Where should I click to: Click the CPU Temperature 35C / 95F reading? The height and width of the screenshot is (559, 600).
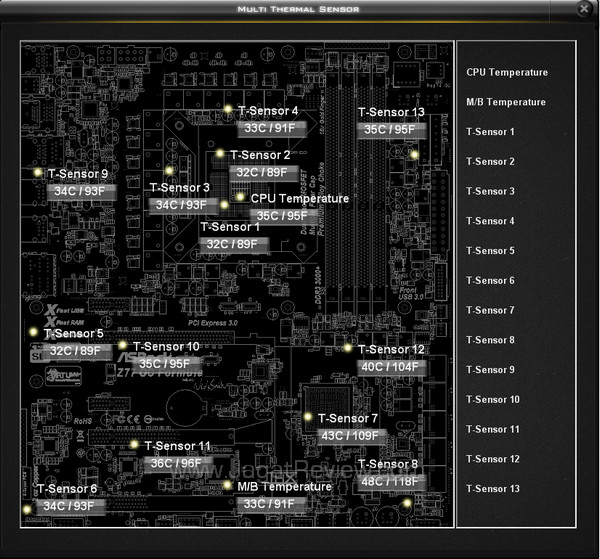[x=283, y=215]
